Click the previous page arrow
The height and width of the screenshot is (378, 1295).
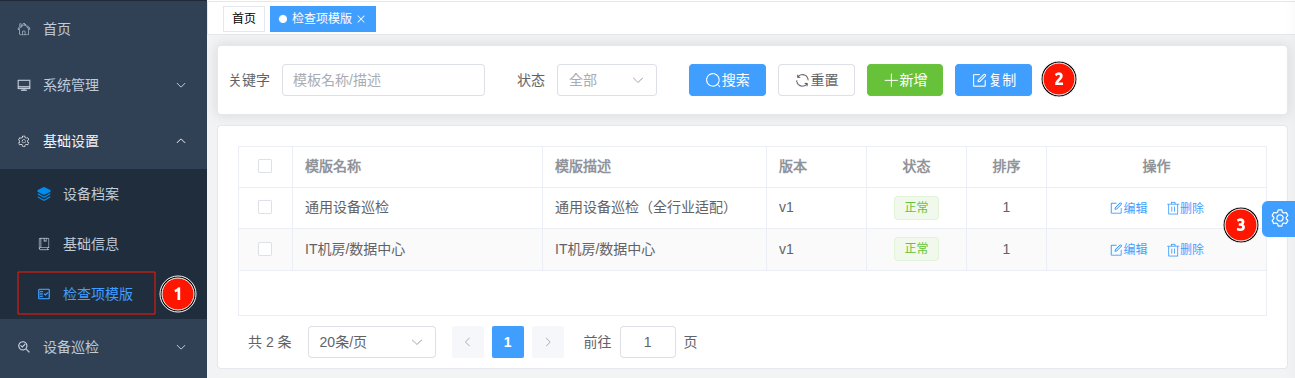[468, 342]
